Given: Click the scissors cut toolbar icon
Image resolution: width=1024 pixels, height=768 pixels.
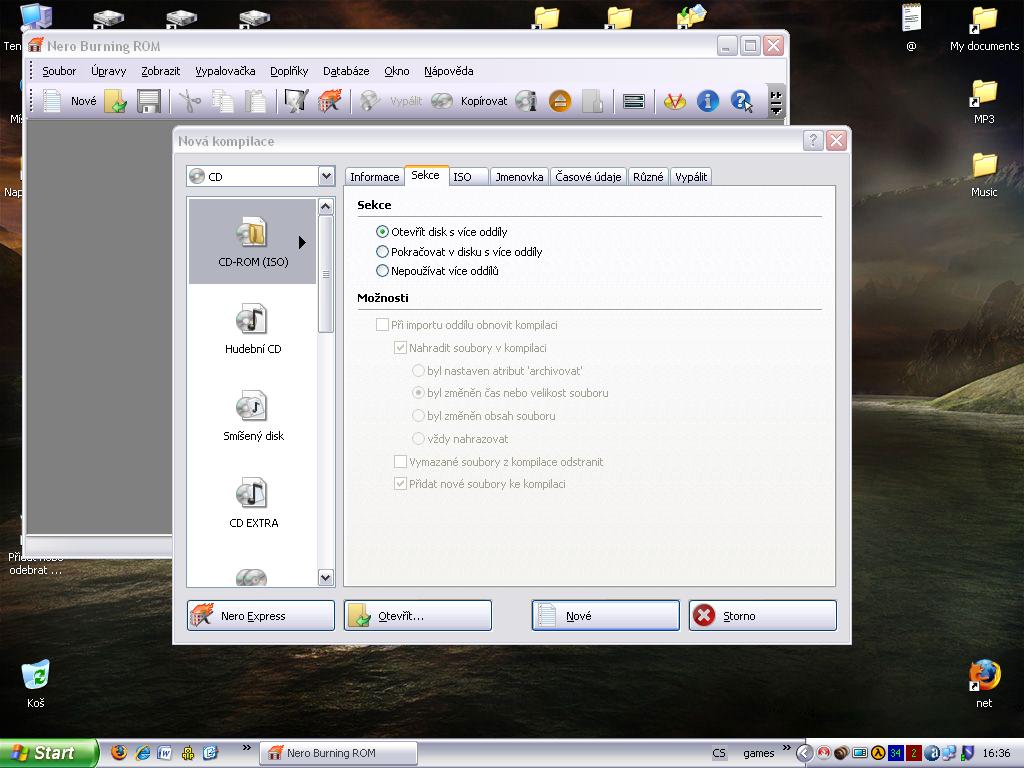Looking at the screenshot, I should click(189, 101).
